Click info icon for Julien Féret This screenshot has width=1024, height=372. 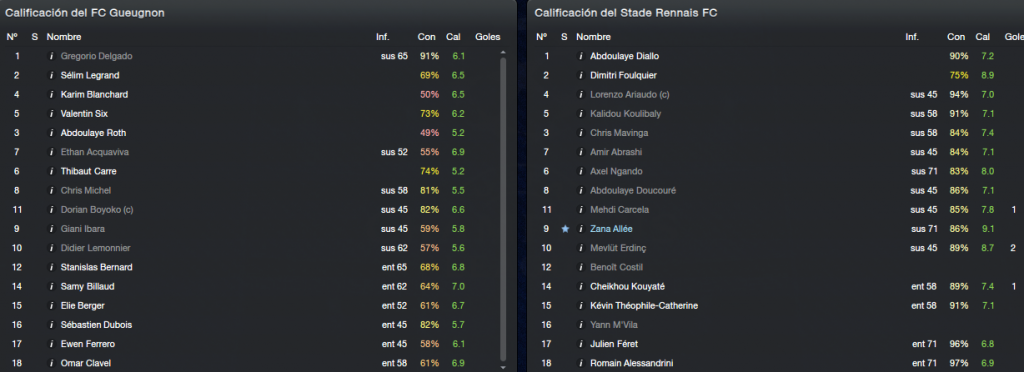pos(581,344)
